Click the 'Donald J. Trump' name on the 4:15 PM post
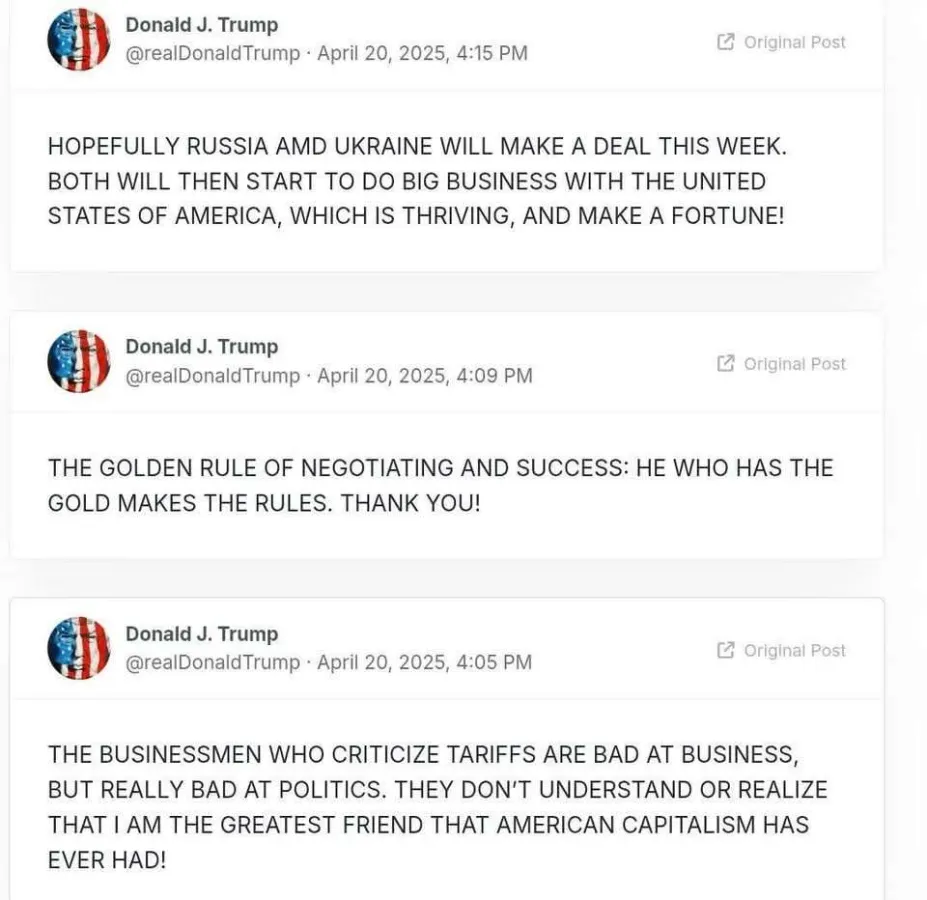Screen dimensions: 927x900 (x=202, y=25)
